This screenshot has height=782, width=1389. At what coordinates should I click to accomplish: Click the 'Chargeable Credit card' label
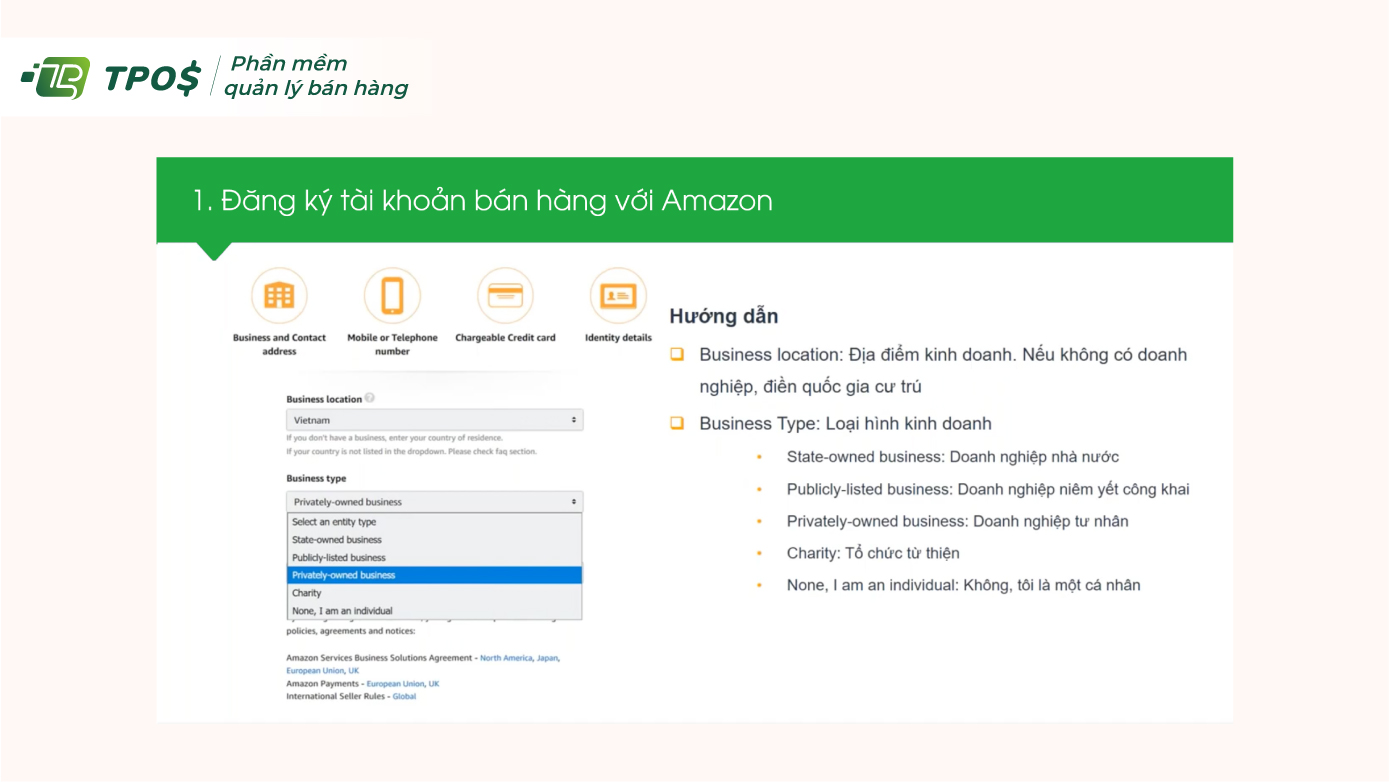pos(505,338)
